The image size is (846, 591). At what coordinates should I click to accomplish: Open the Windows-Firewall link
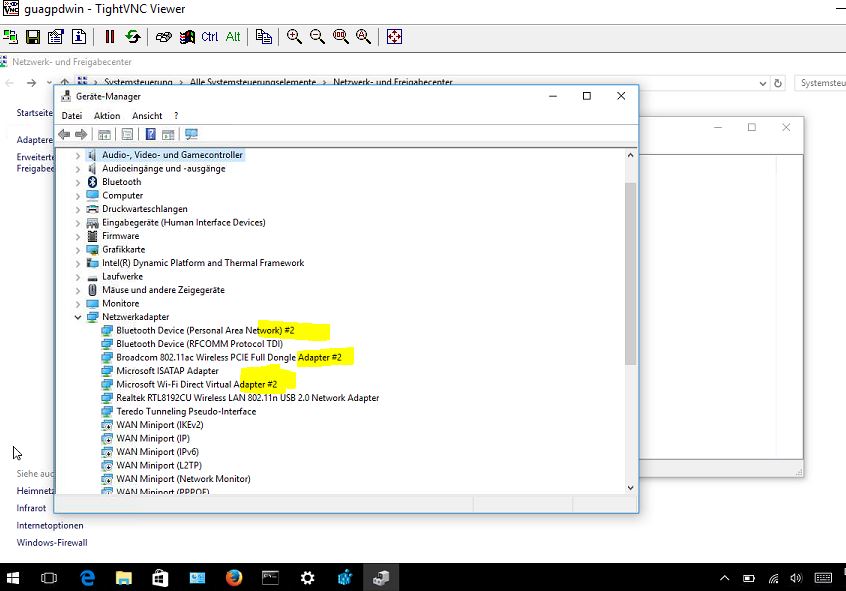pyautogui.click(x=52, y=543)
